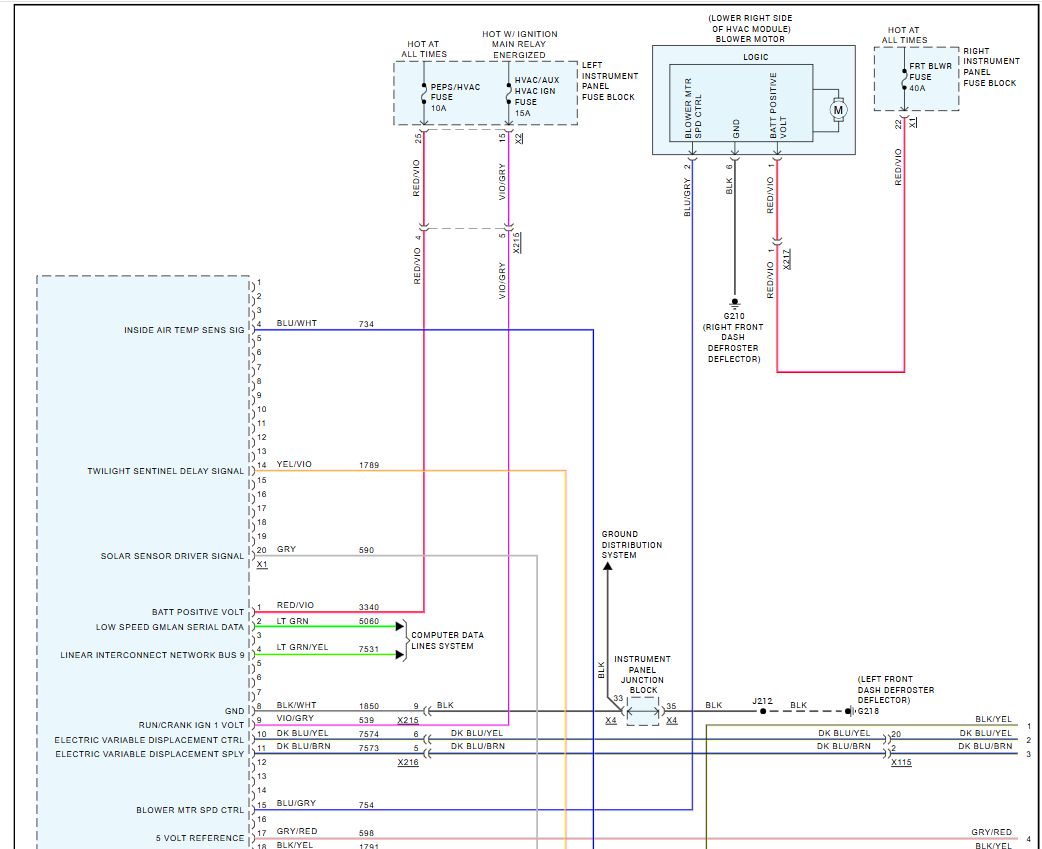
Task: Click the X115 connector label
Action: coord(902,763)
